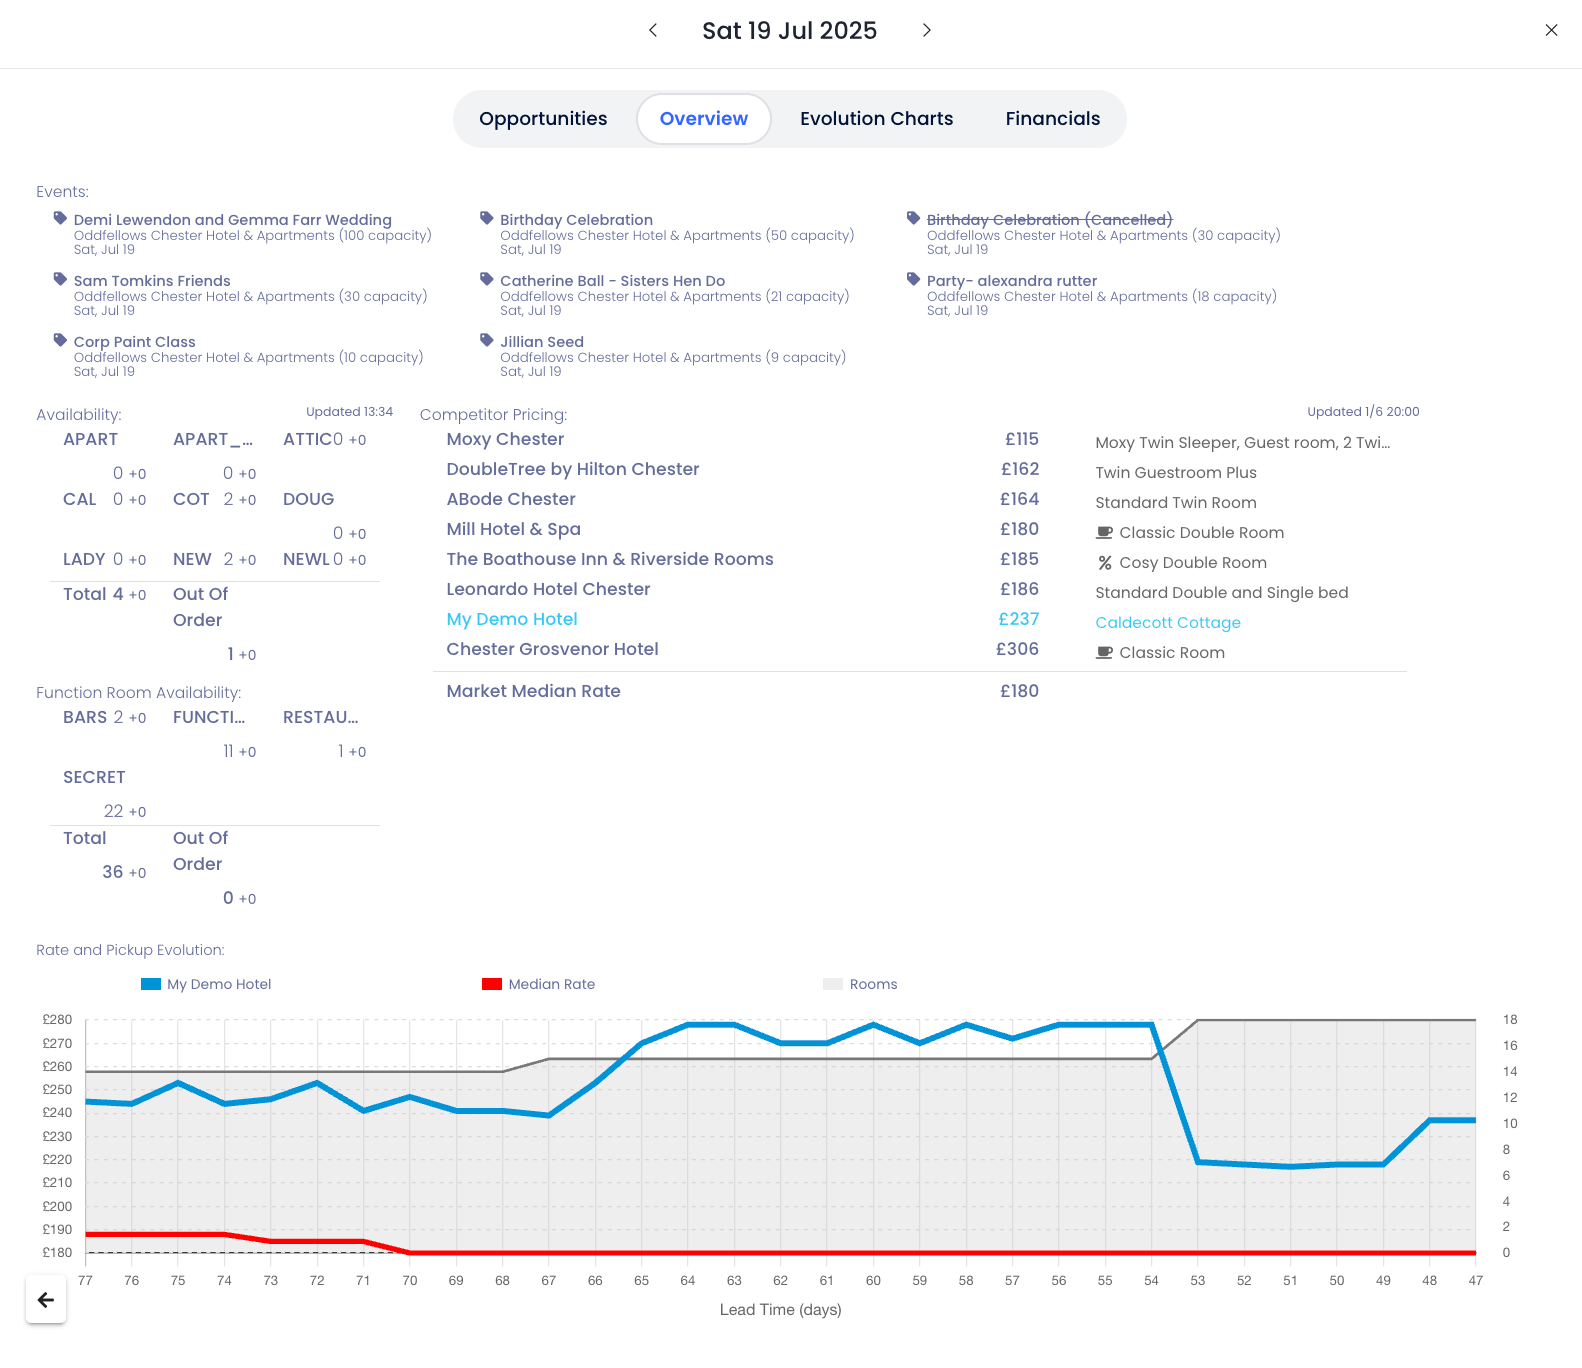Click the percent discount icon beside Cosy Double Room
Image resolution: width=1582 pixels, height=1368 pixels.
pyautogui.click(x=1104, y=563)
